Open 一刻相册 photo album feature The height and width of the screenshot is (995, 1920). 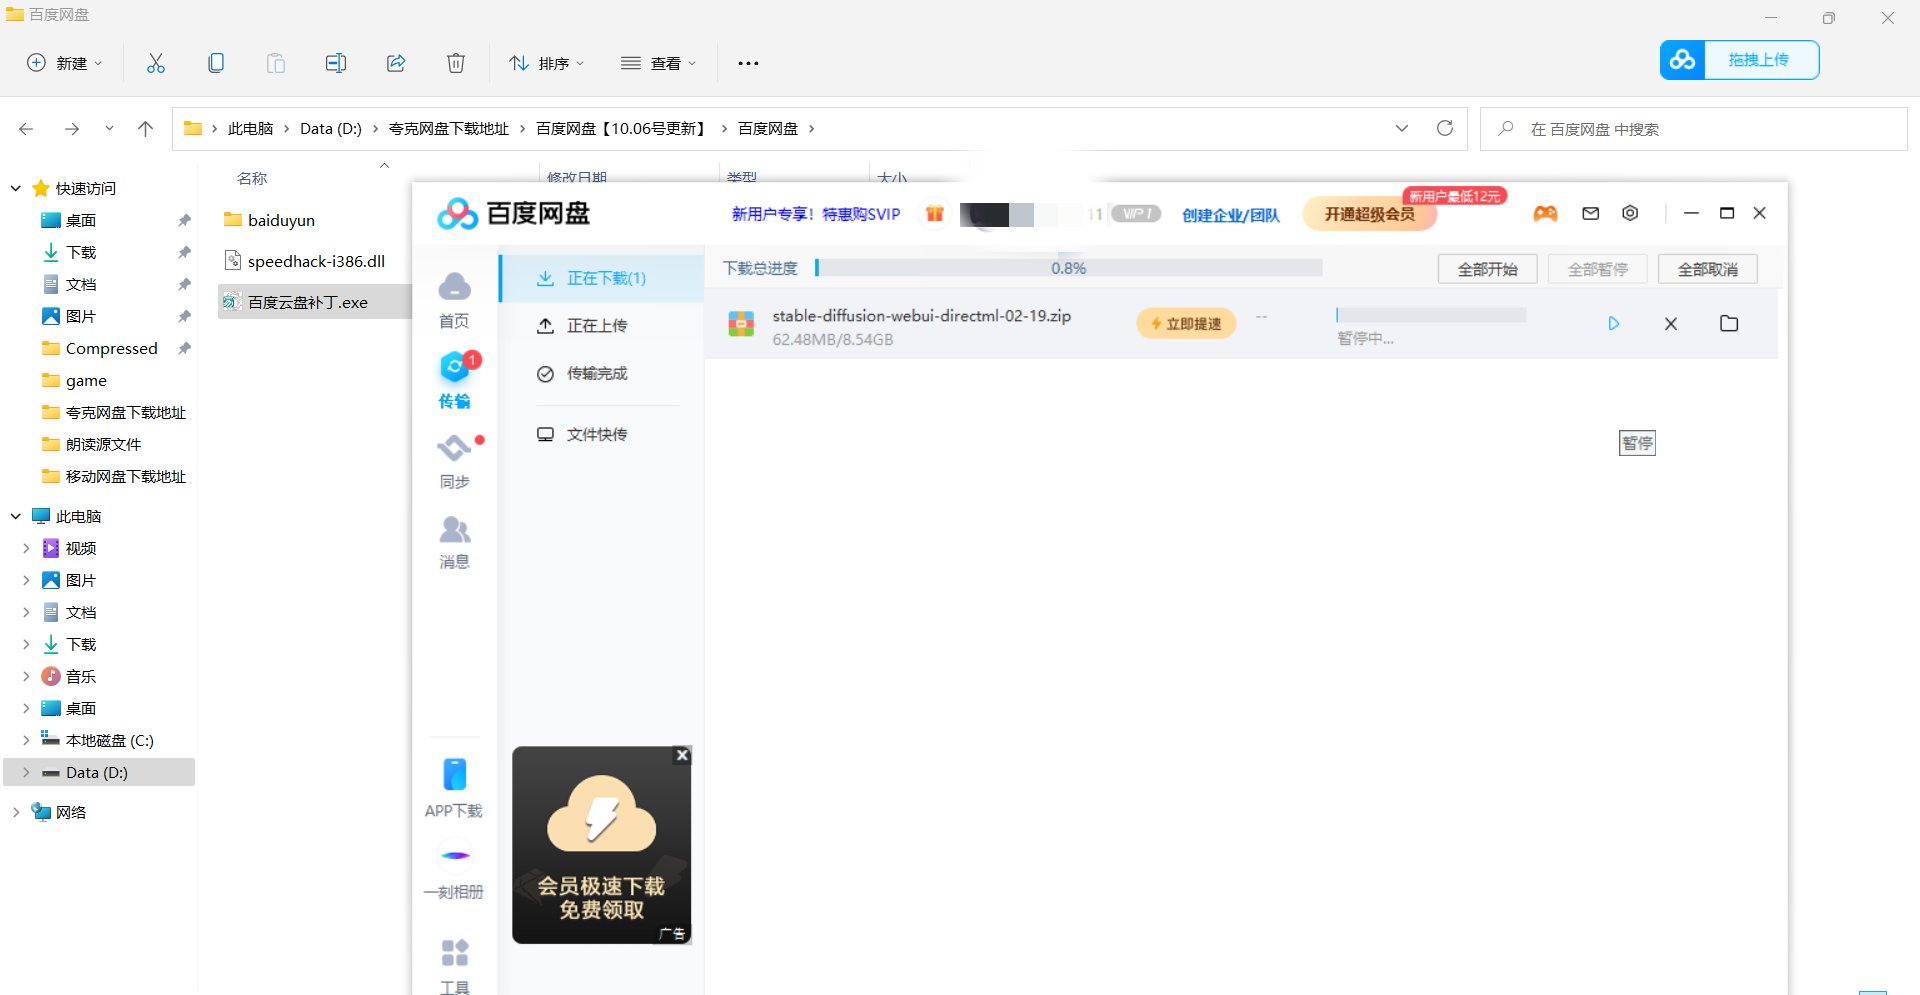click(455, 868)
